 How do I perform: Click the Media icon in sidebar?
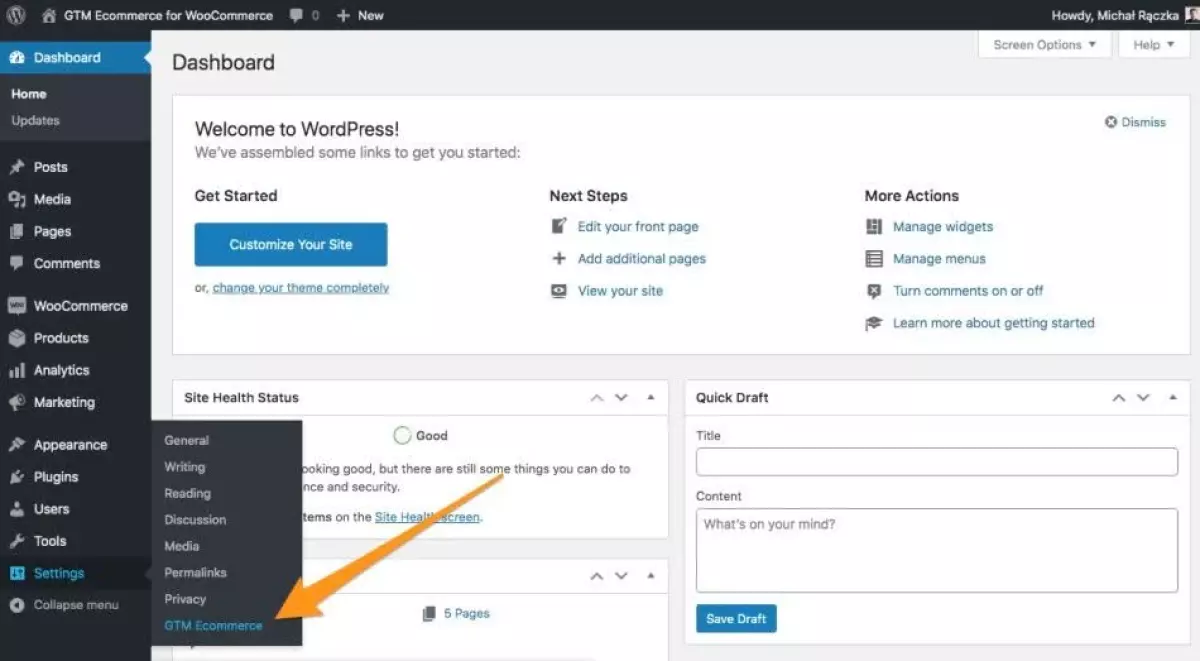[x=17, y=199]
